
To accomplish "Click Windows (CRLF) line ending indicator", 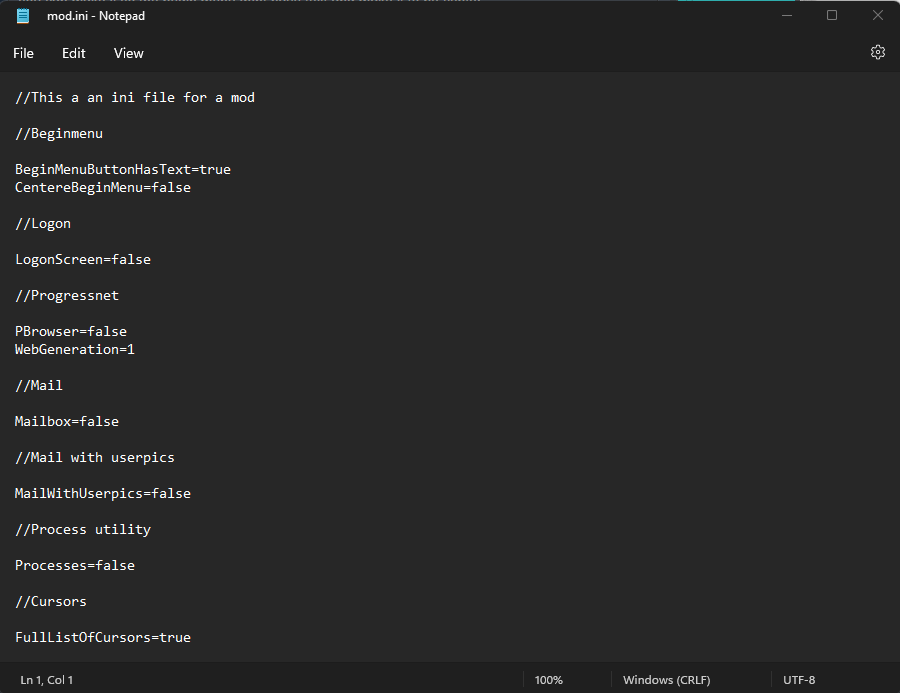I will click(x=666, y=680).
